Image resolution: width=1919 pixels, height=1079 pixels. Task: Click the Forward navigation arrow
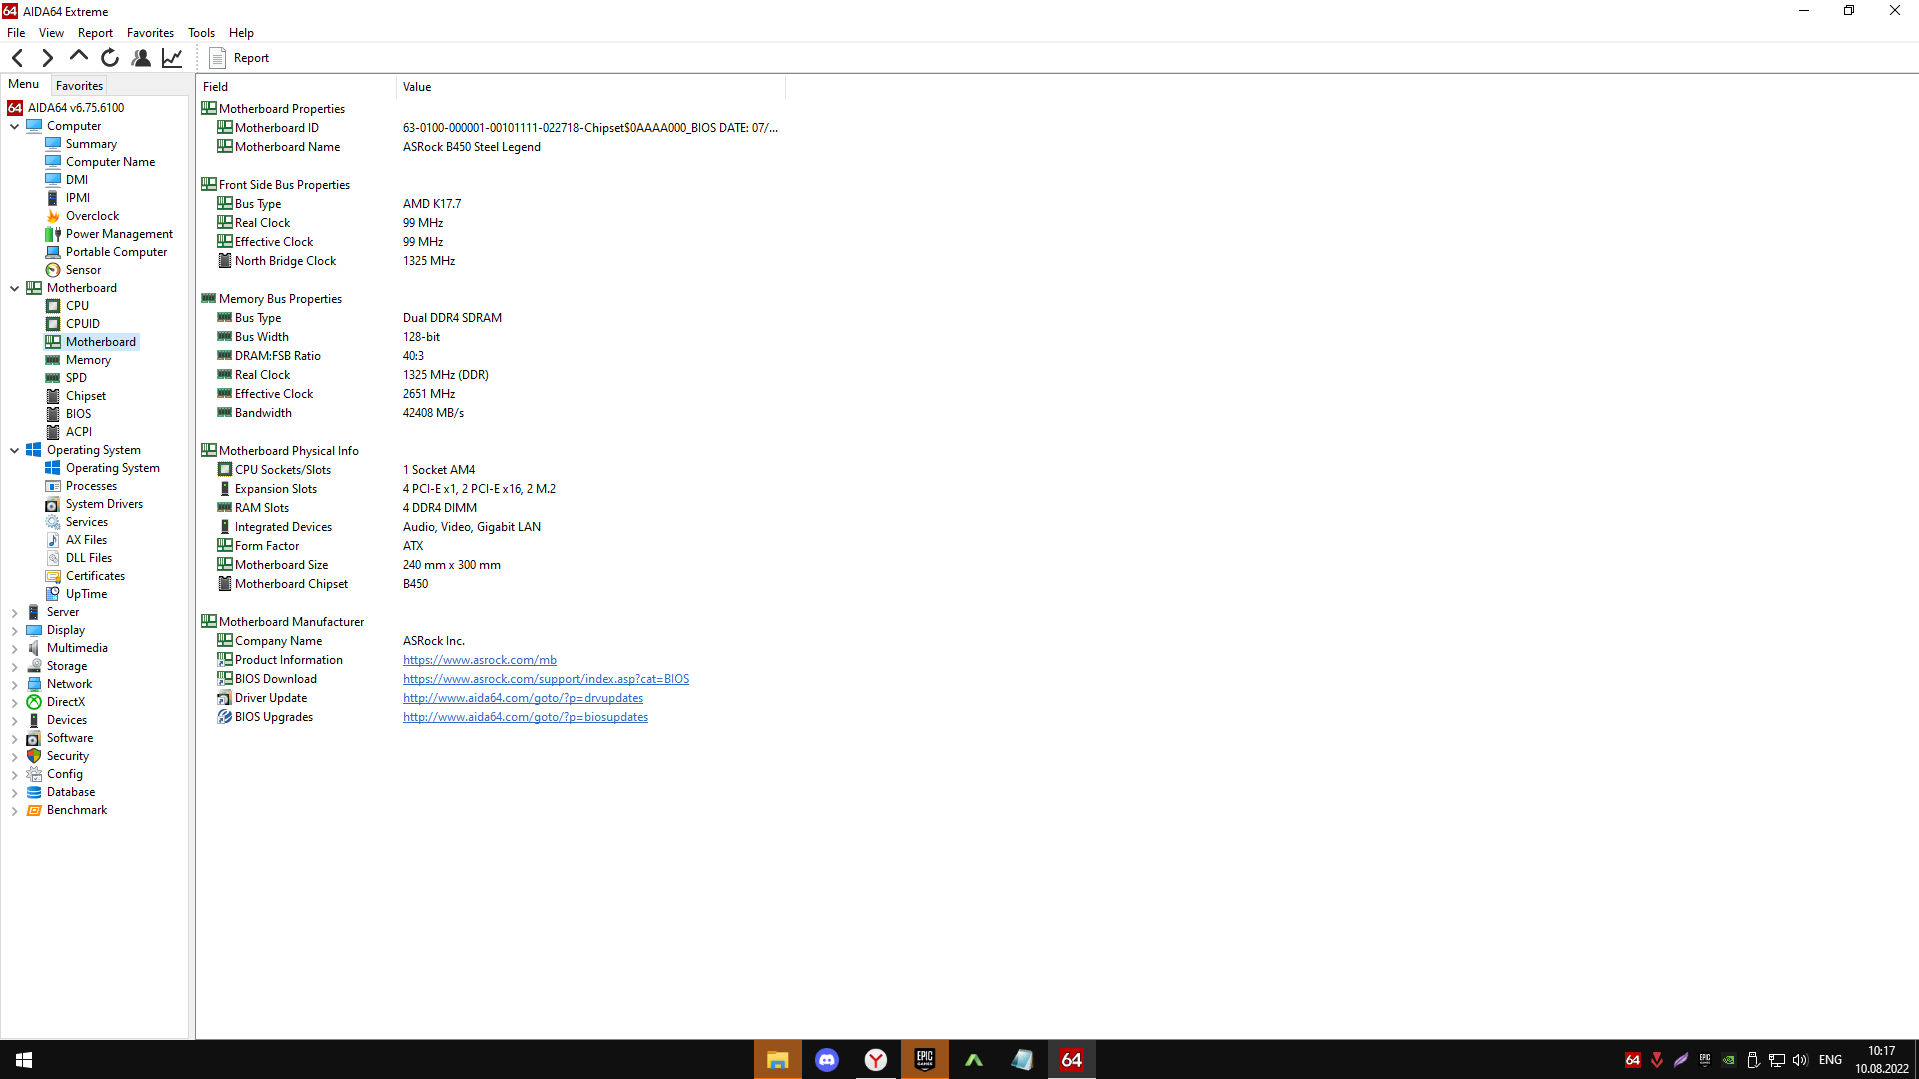tap(47, 58)
